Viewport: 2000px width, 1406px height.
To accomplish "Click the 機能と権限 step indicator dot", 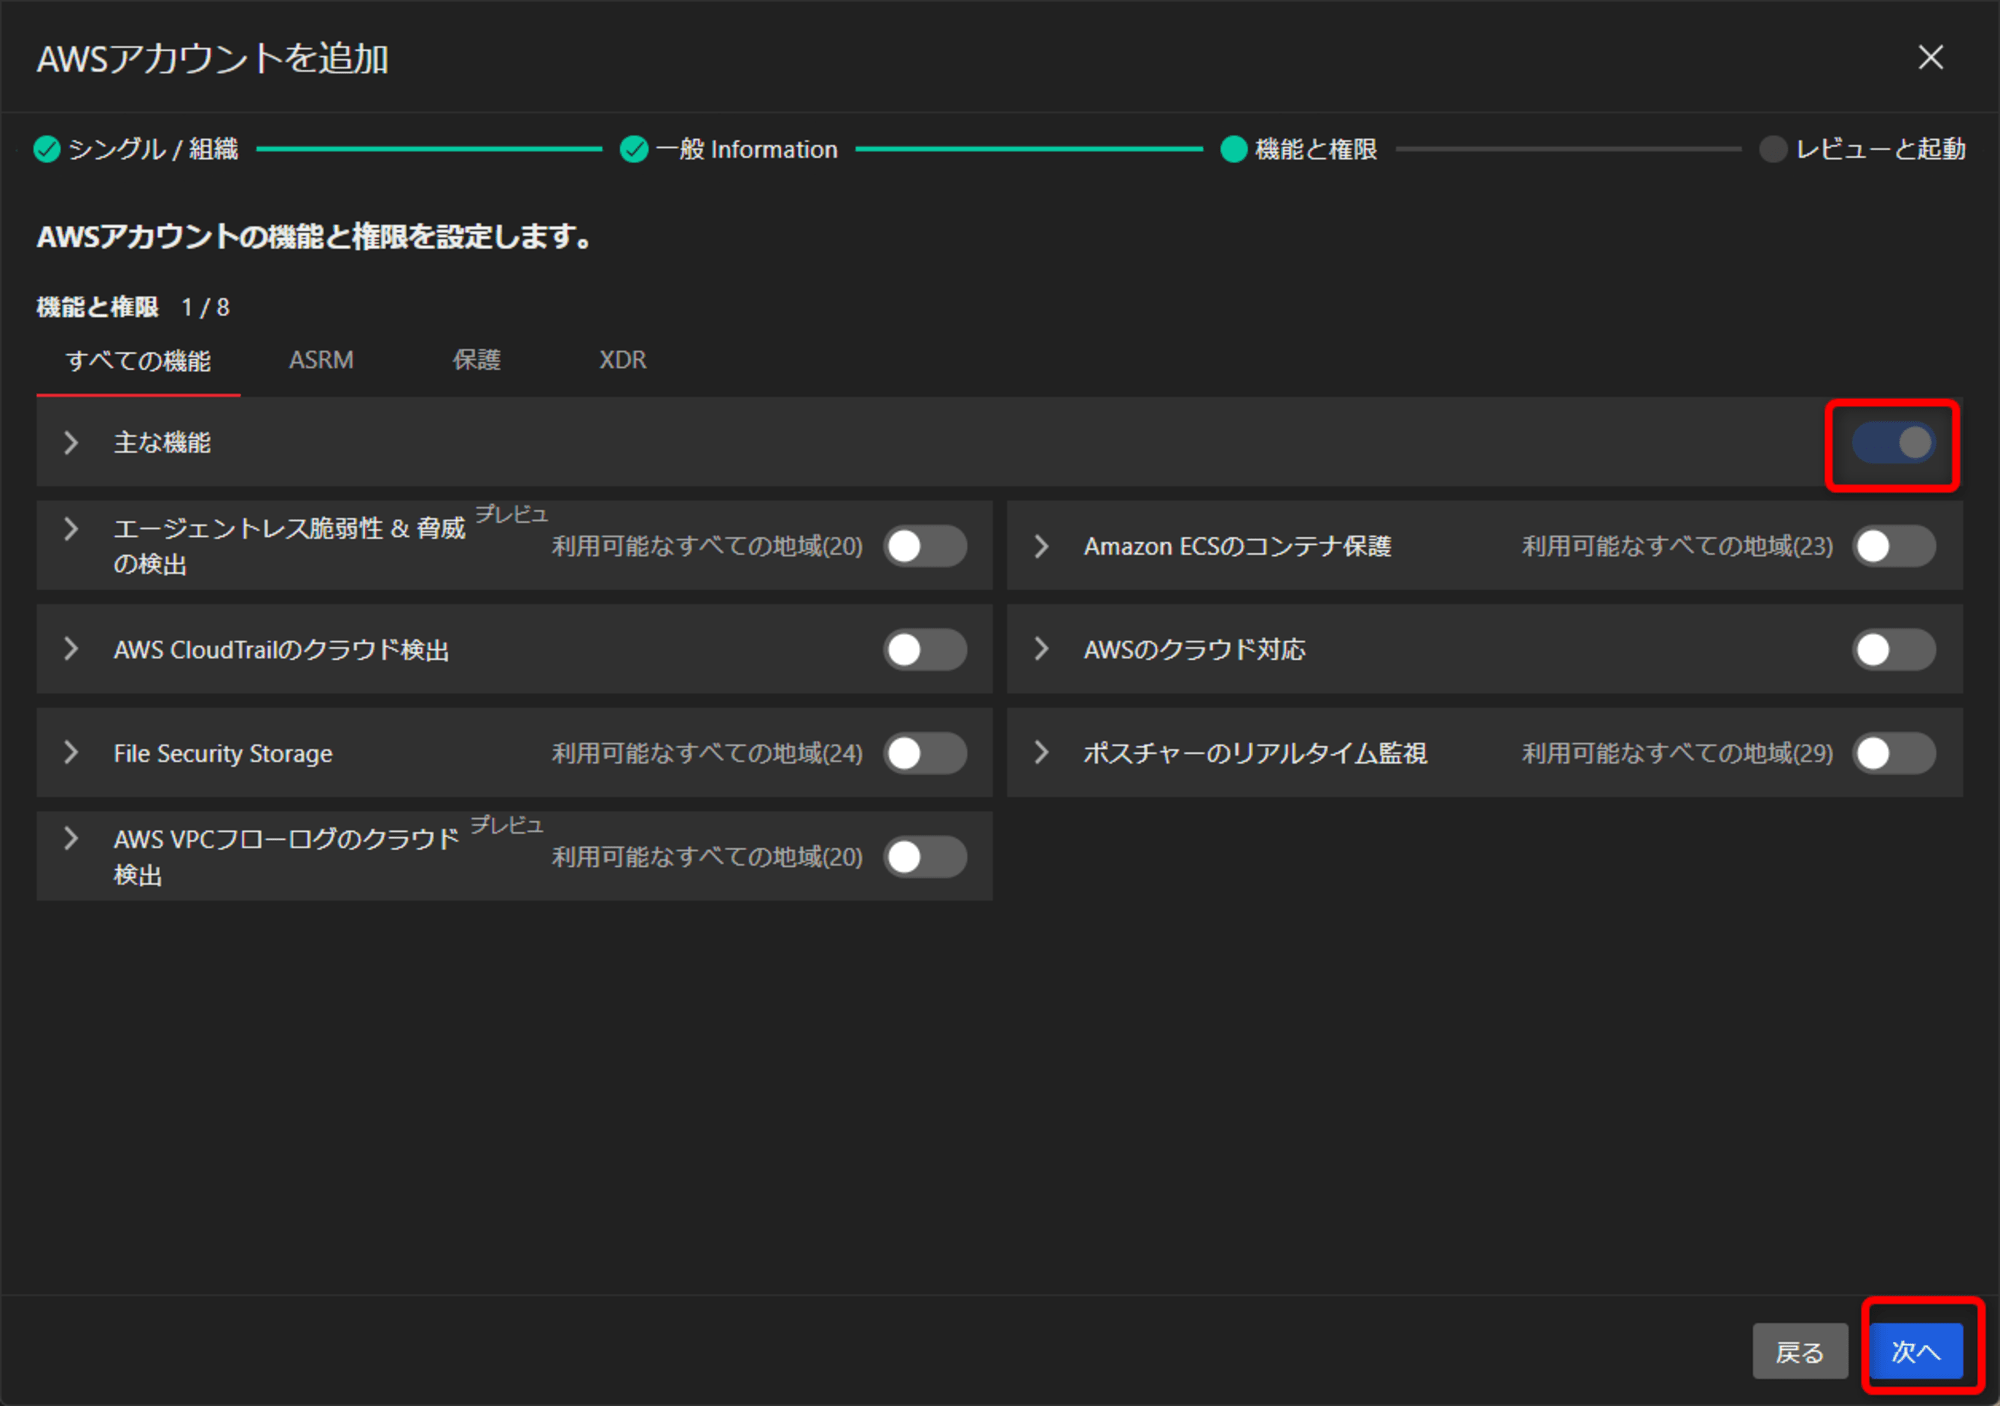I will pos(1234,149).
